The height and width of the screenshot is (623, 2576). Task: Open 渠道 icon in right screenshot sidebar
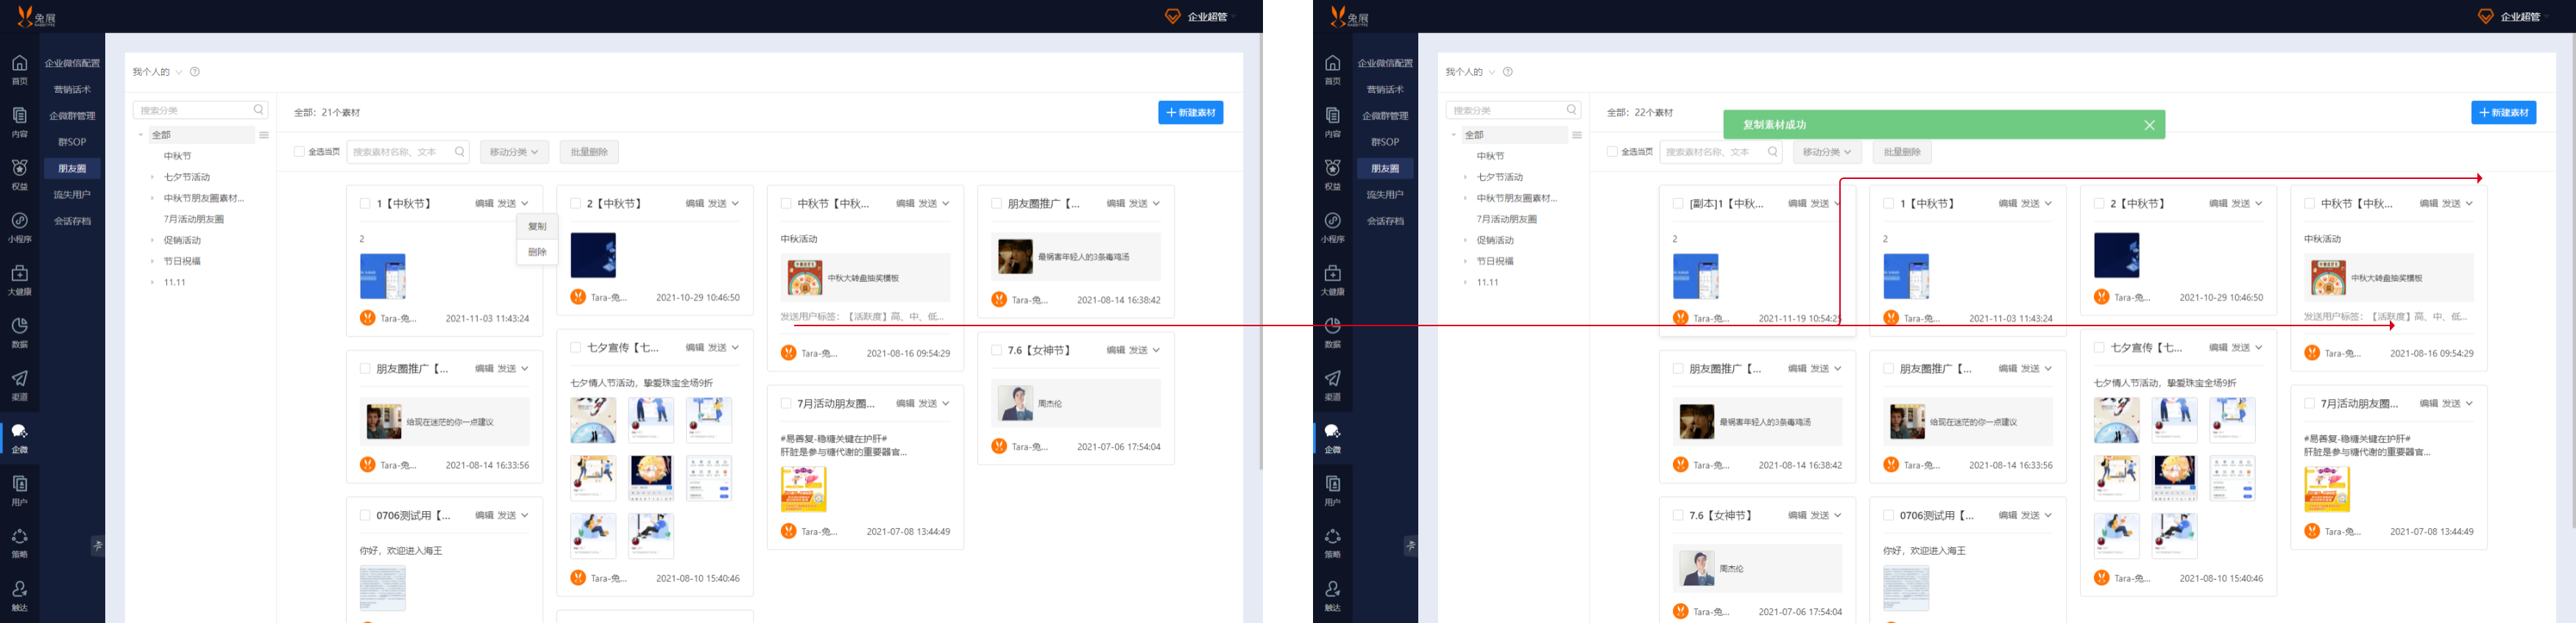[x=1332, y=378]
